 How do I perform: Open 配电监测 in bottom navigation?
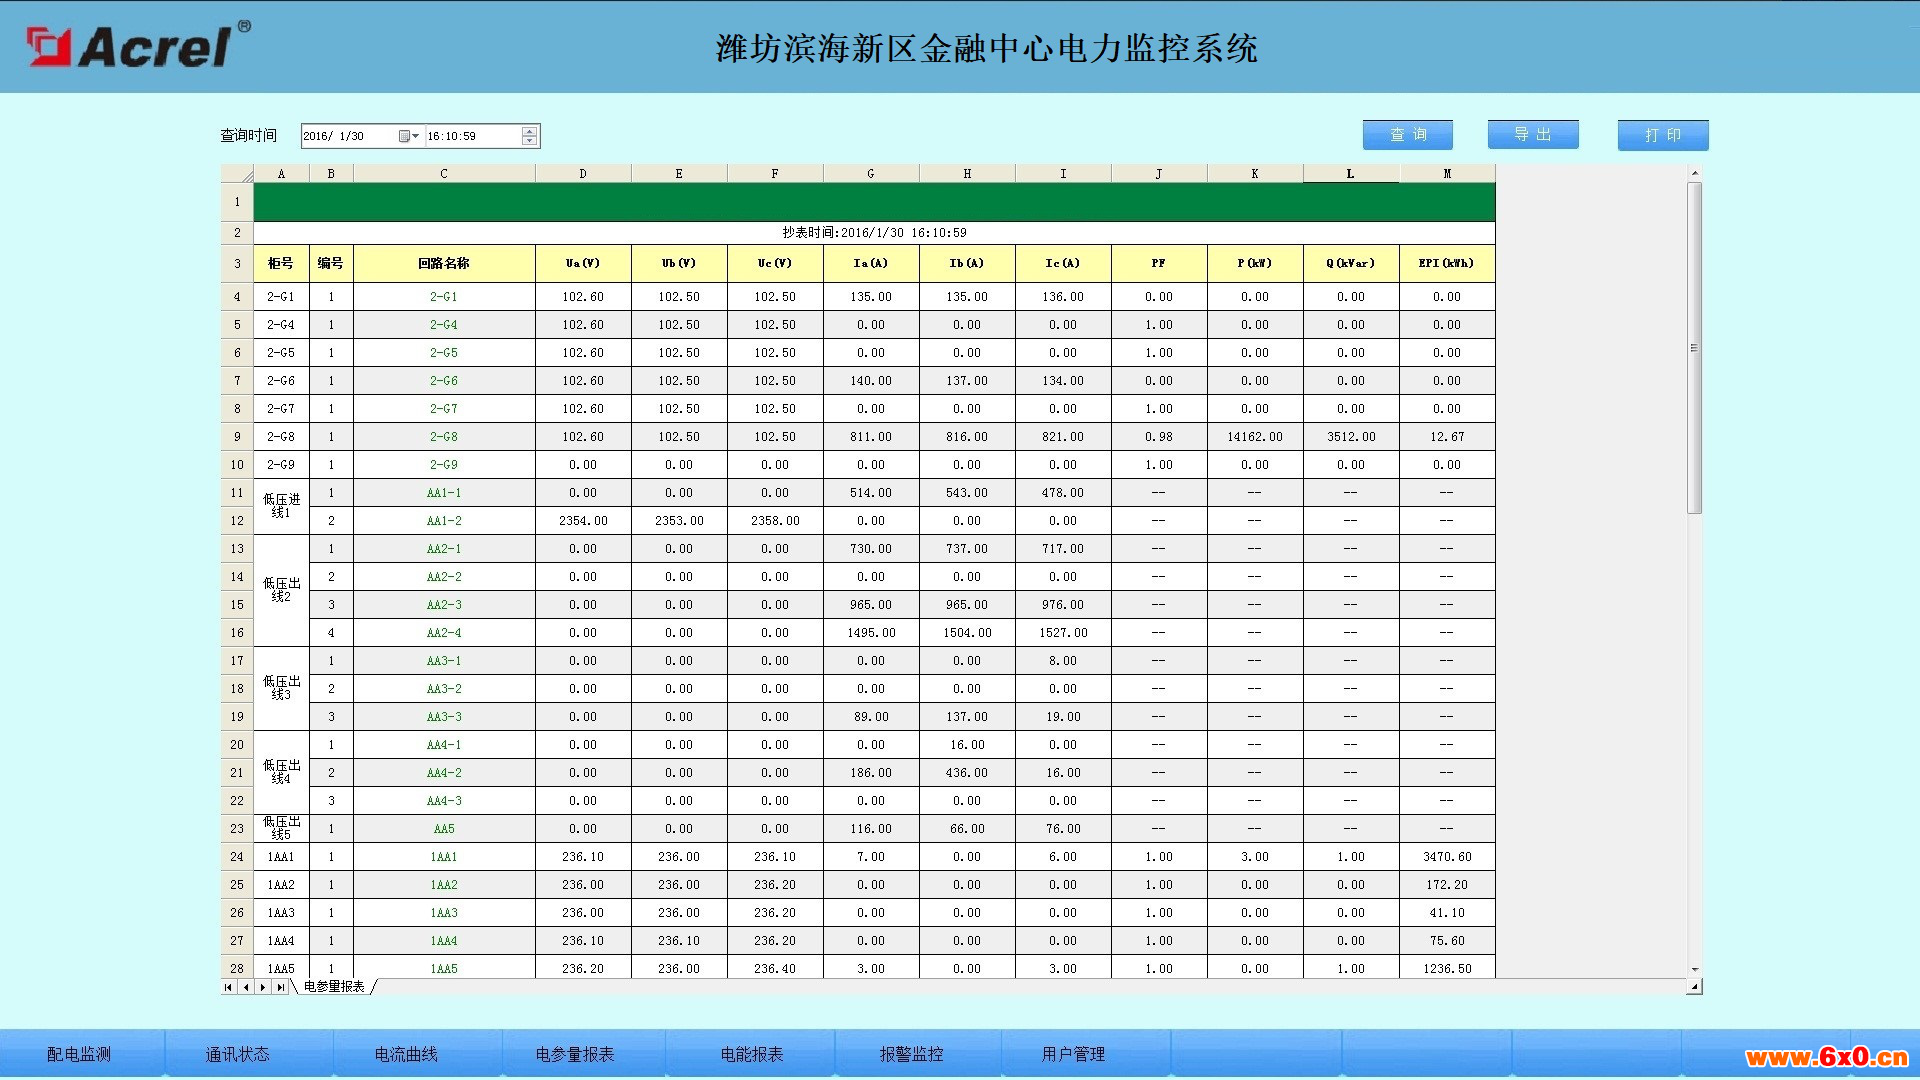[x=79, y=1054]
